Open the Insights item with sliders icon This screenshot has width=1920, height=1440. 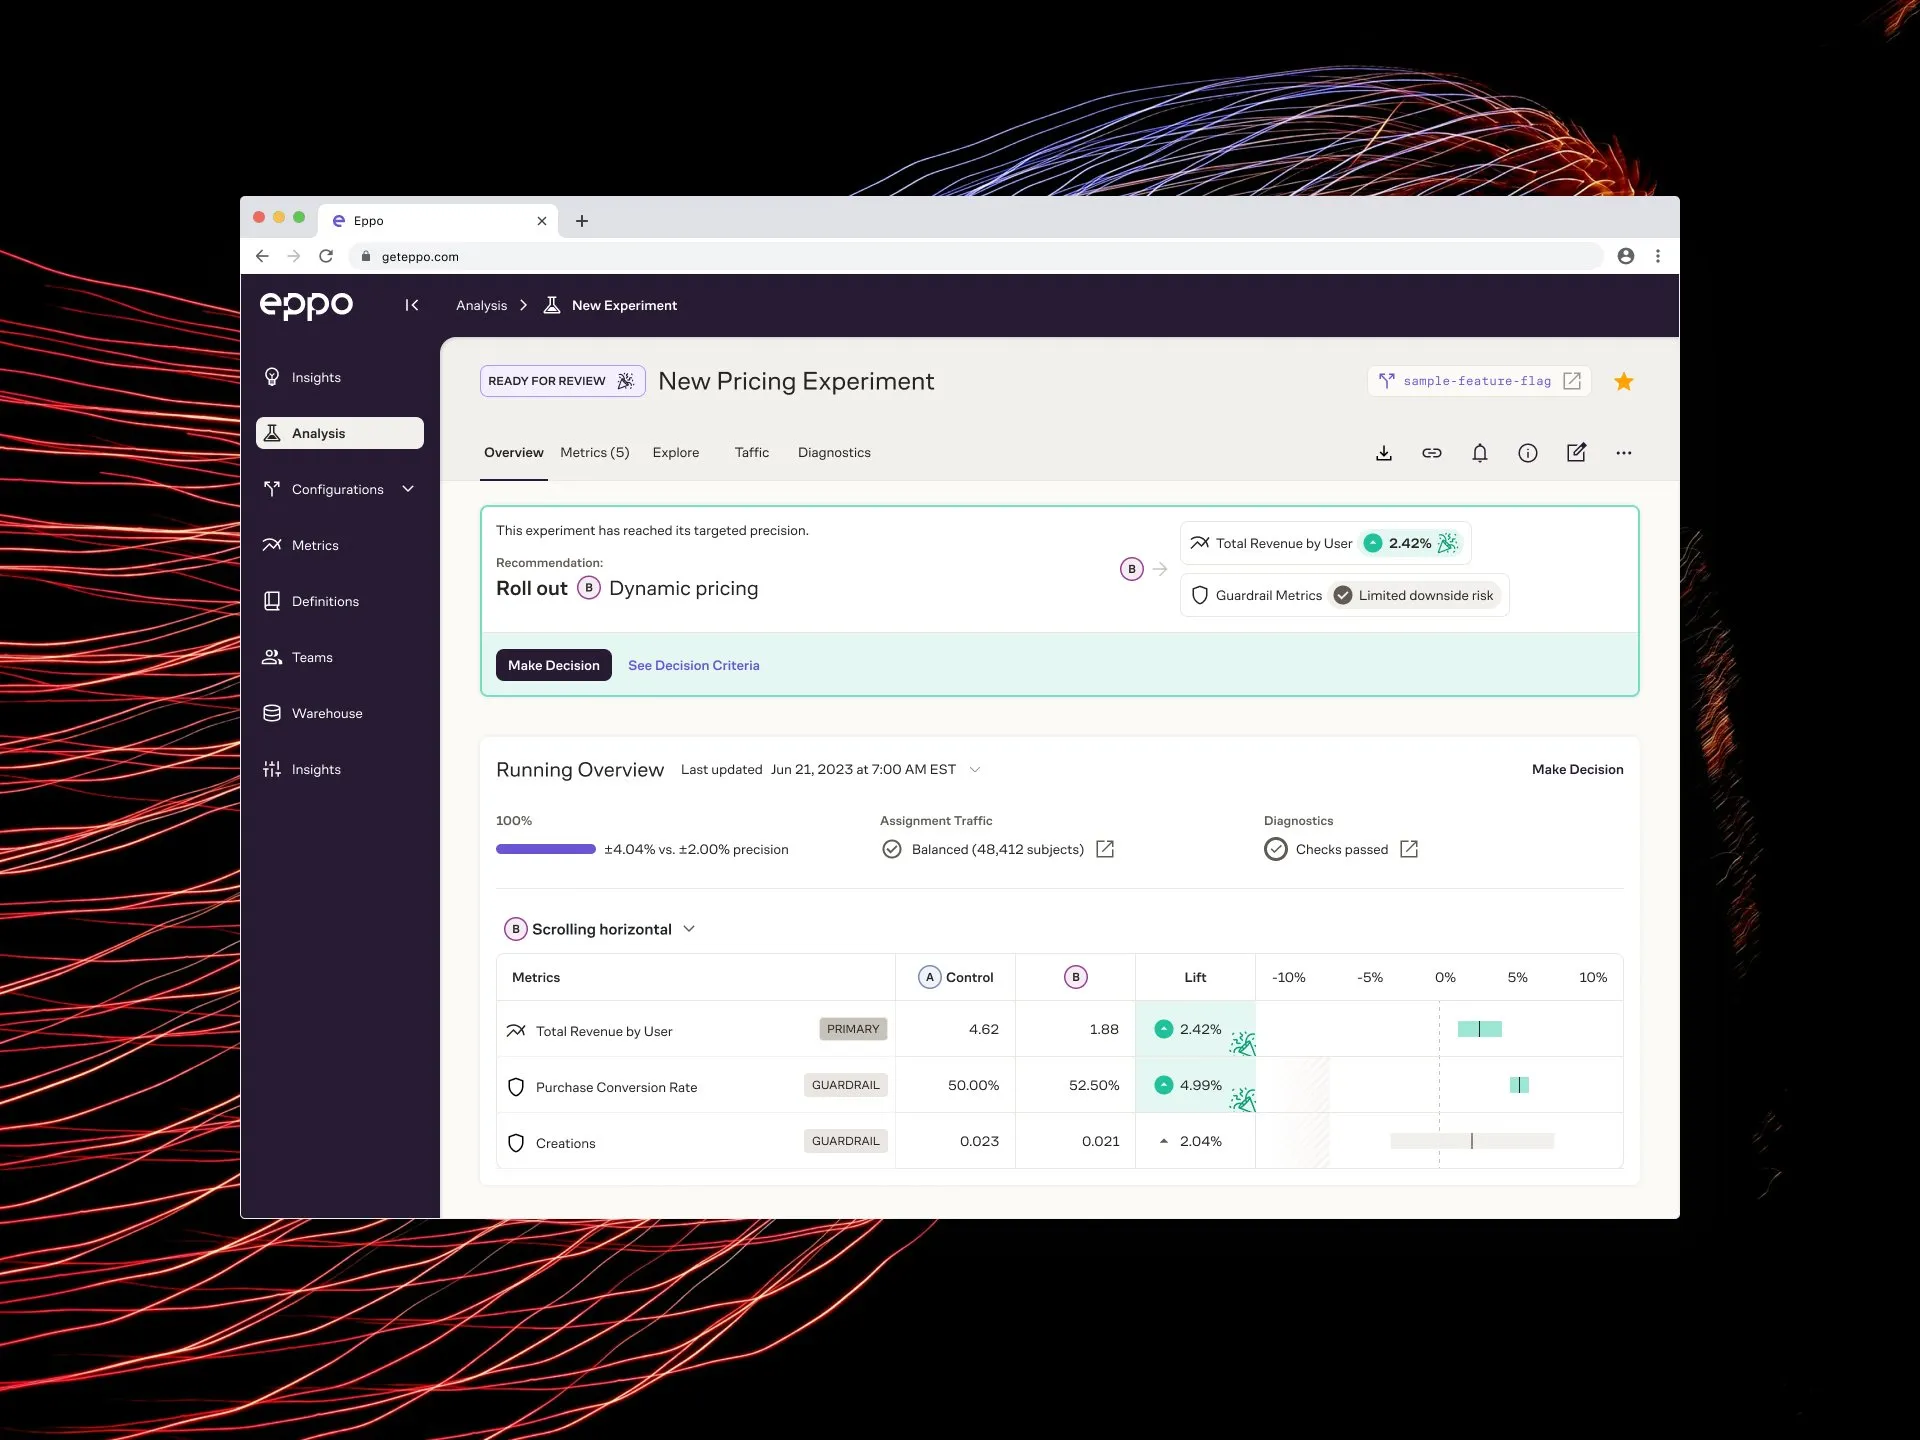(340, 769)
